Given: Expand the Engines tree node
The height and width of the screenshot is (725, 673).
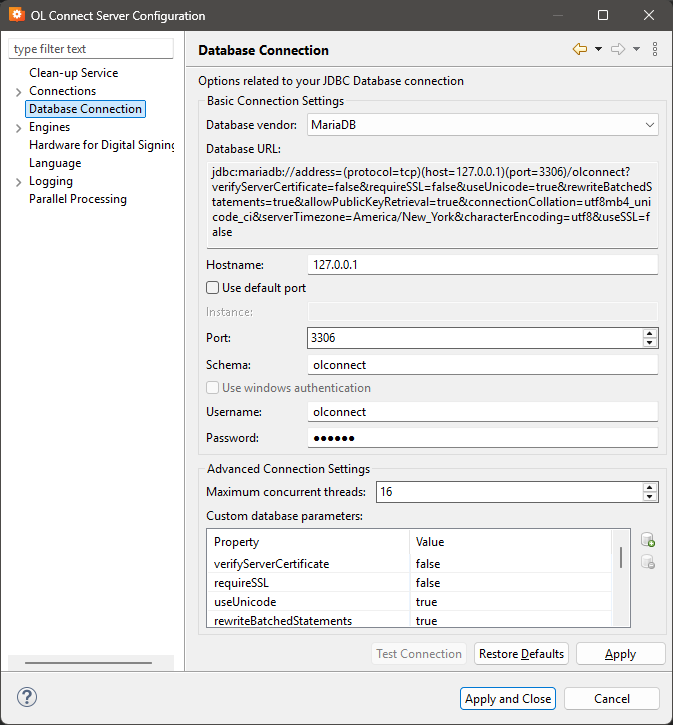Looking at the screenshot, I should click(18, 128).
